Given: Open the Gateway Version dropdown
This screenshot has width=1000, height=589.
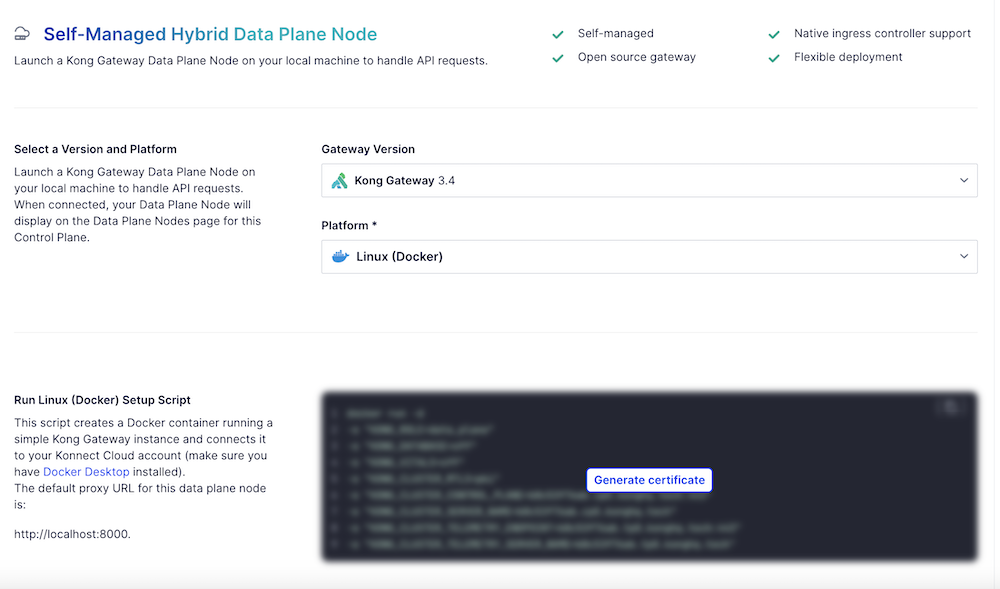Looking at the screenshot, I should point(650,180).
